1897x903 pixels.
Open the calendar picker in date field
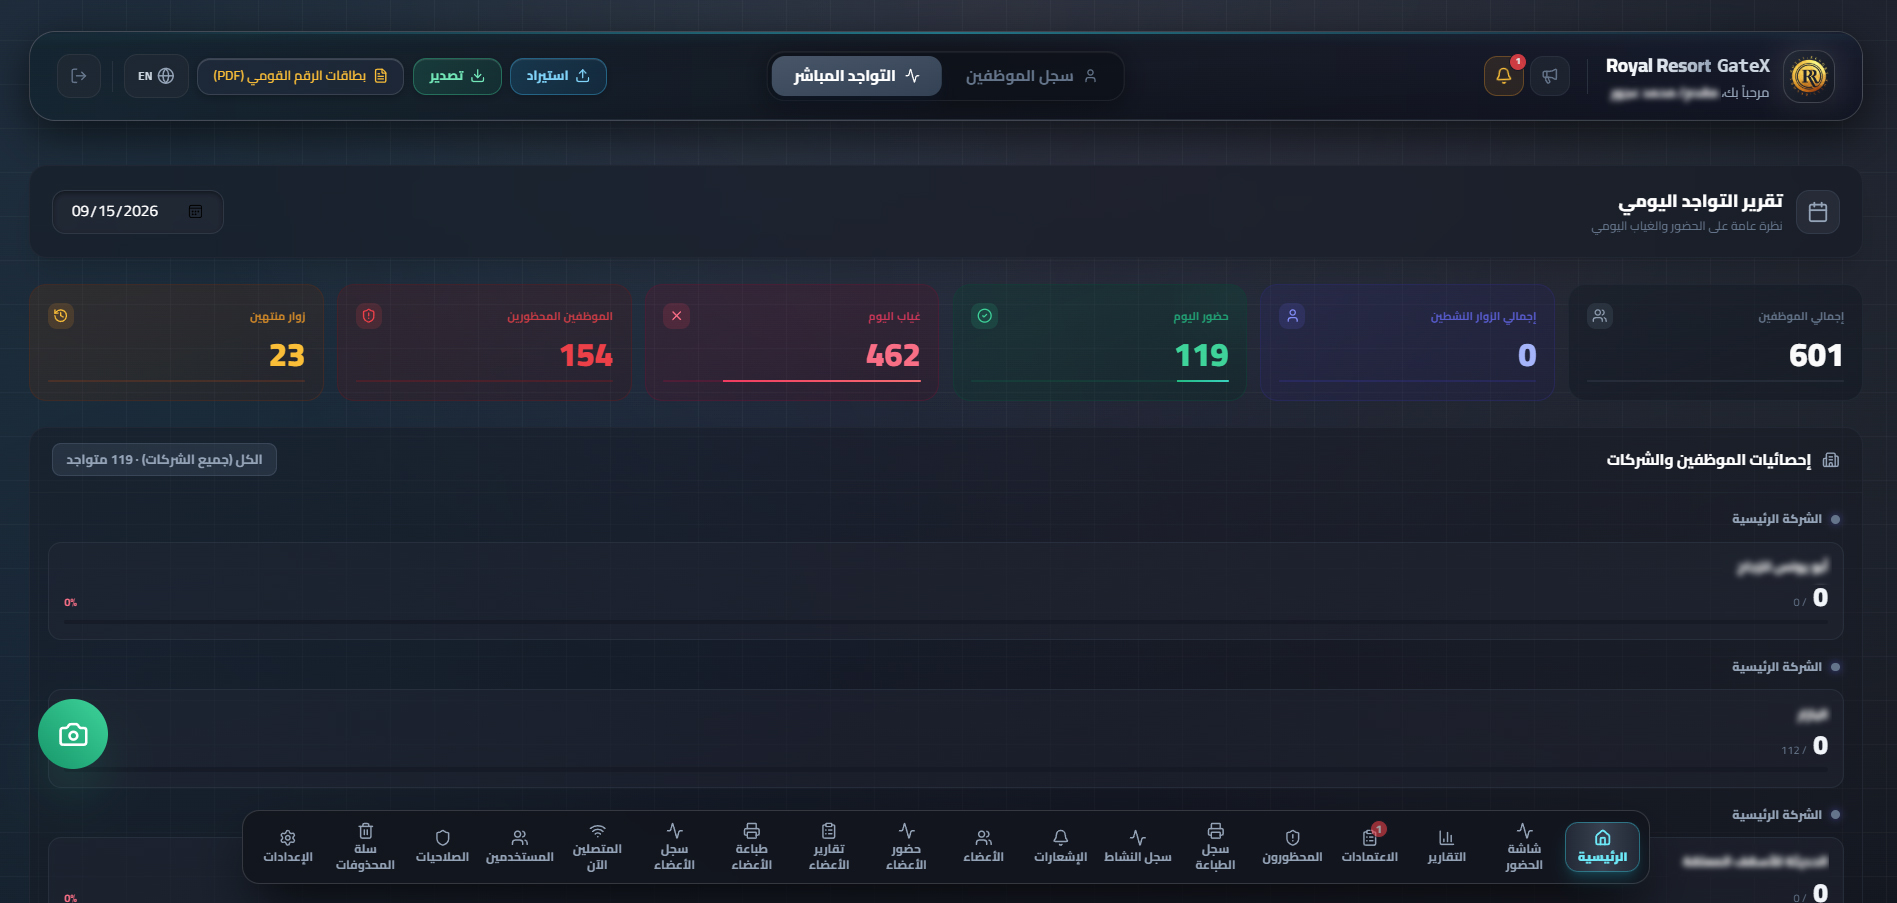tap(196, 212)
